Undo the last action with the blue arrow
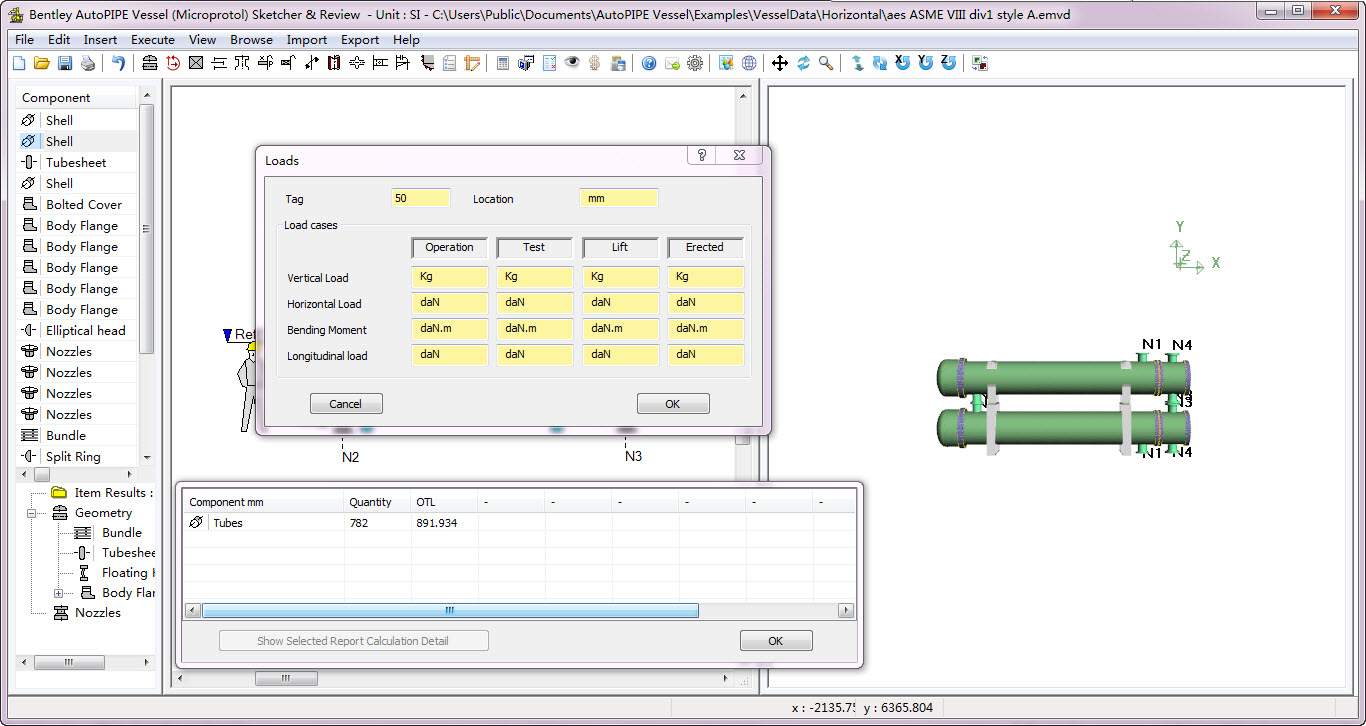 [119, 63]
